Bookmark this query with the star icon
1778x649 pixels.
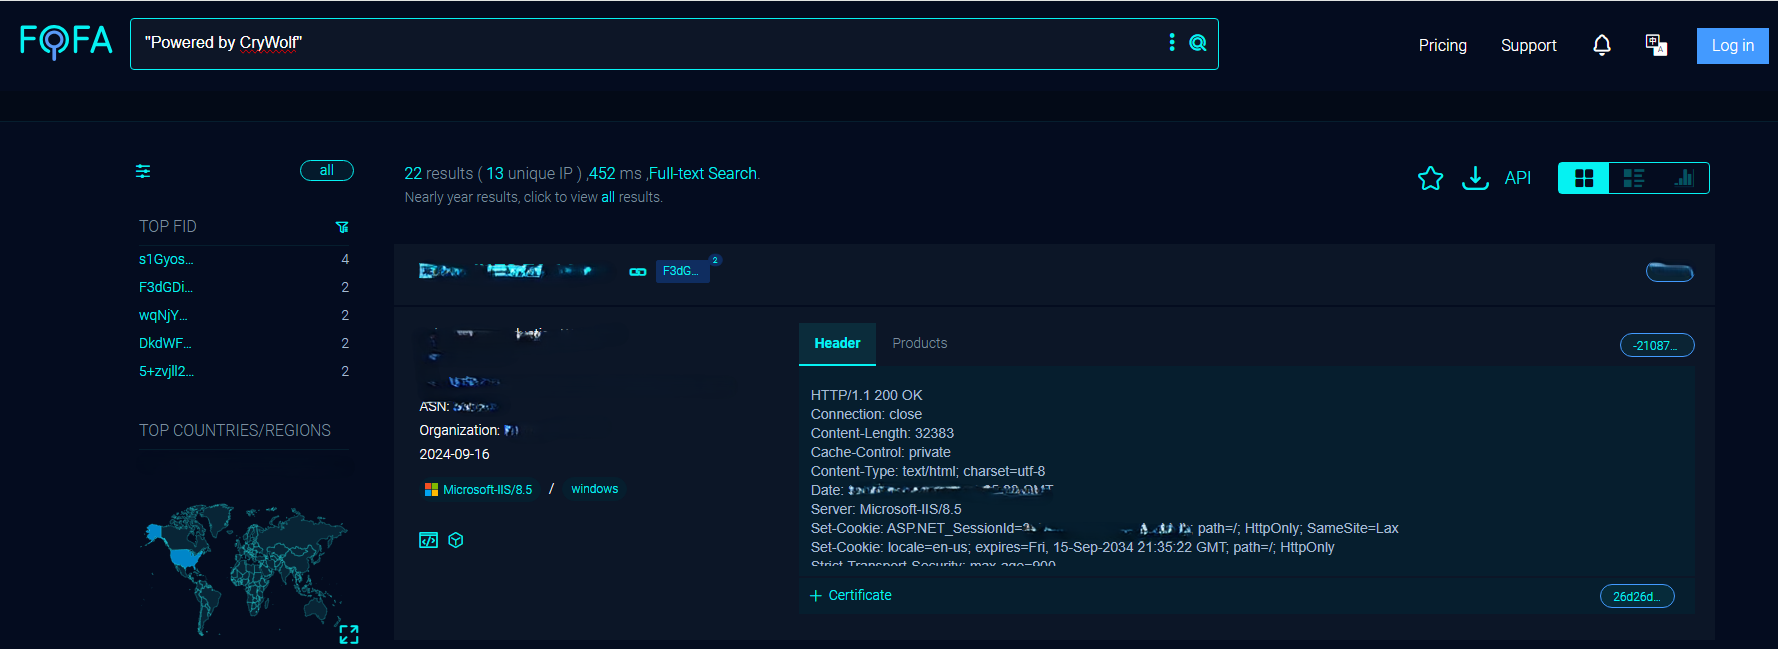(1430, 178)
